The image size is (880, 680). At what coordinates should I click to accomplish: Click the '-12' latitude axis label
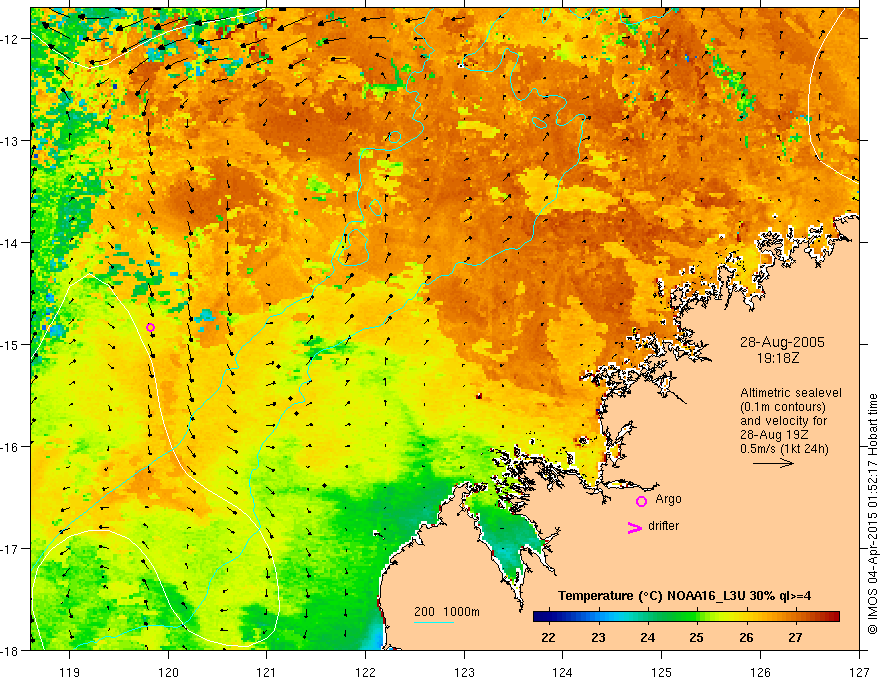click(x=11, y=39)
